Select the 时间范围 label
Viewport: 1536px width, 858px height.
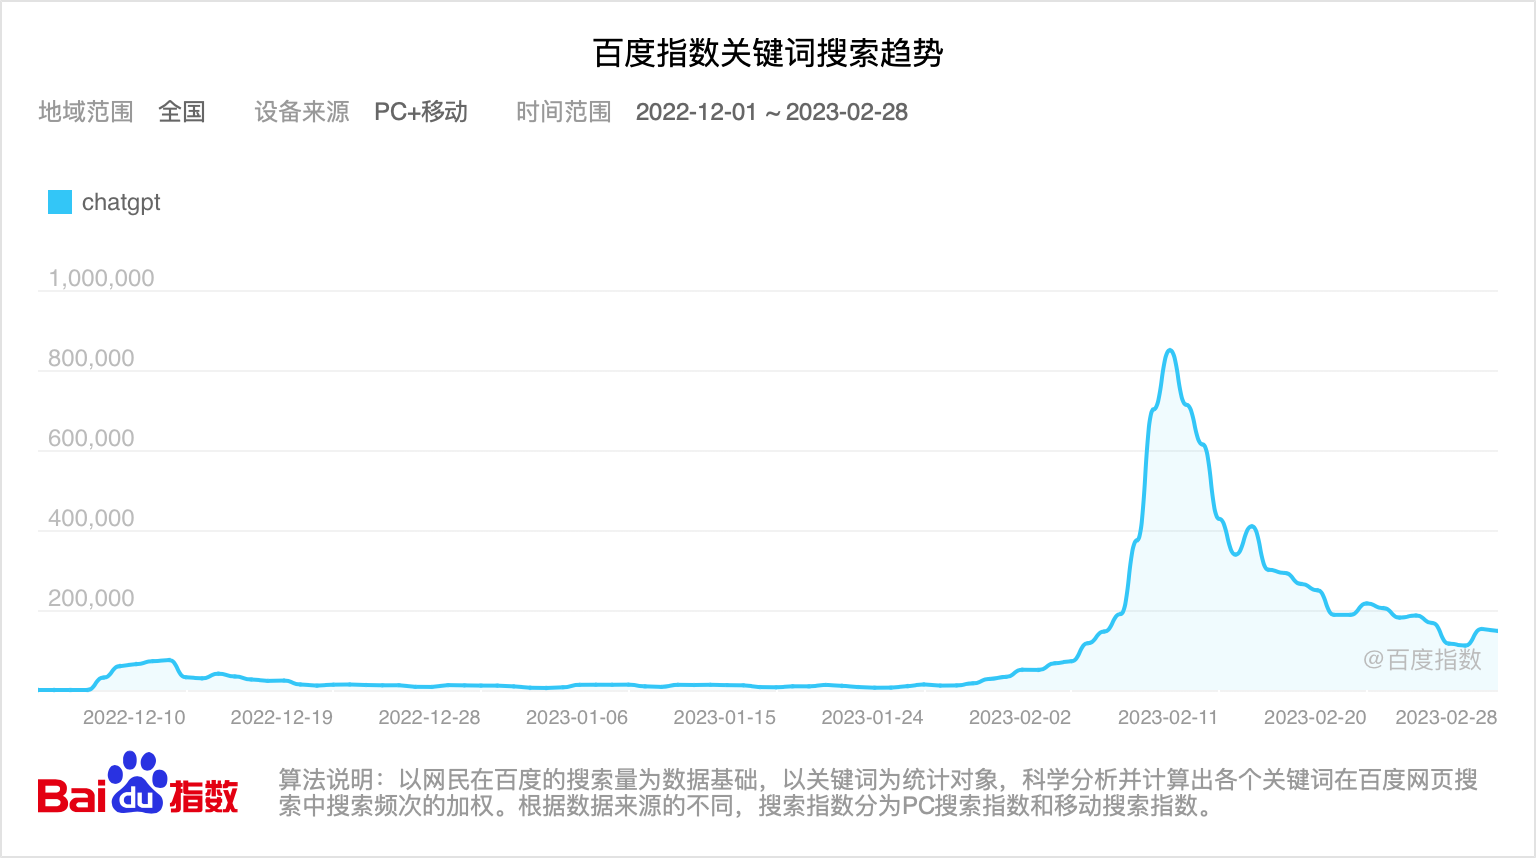[x=564, y=112]
